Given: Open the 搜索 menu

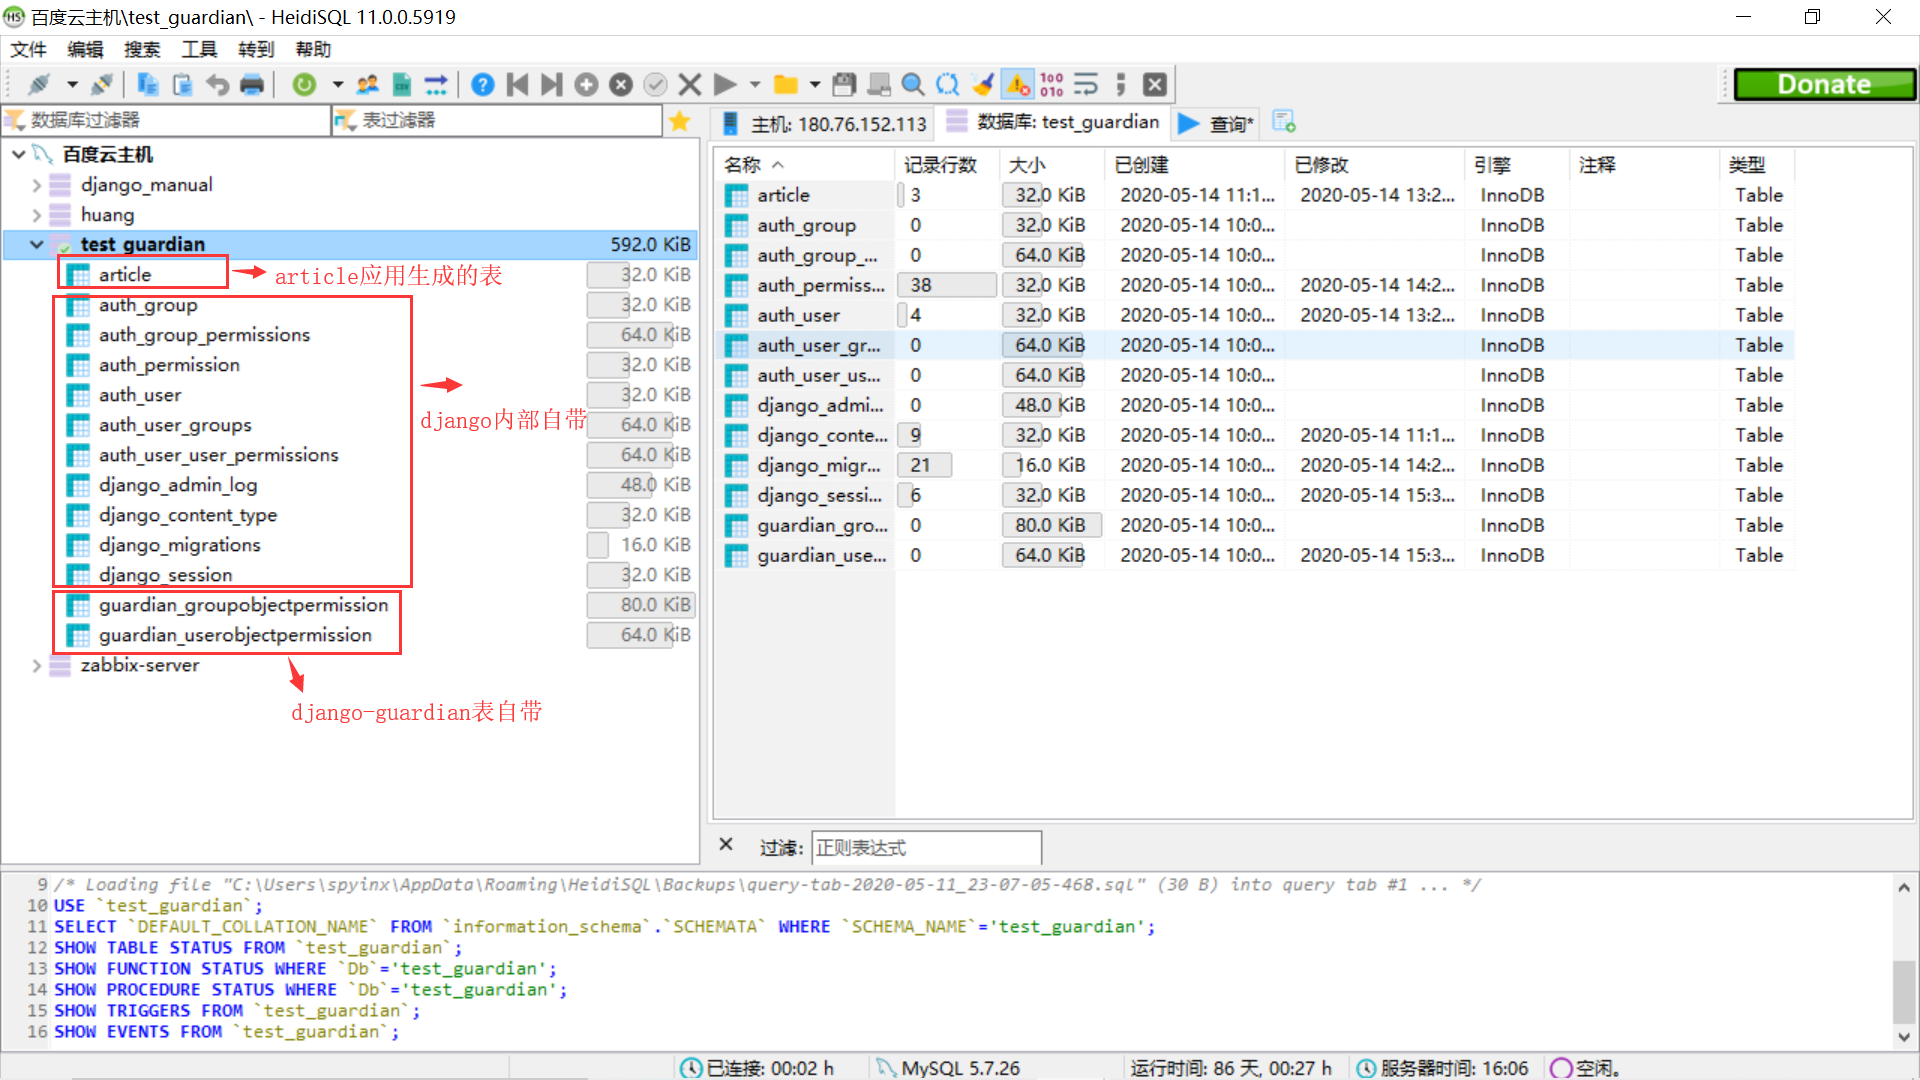Looking at the screenshot, I should pos(142,49).
